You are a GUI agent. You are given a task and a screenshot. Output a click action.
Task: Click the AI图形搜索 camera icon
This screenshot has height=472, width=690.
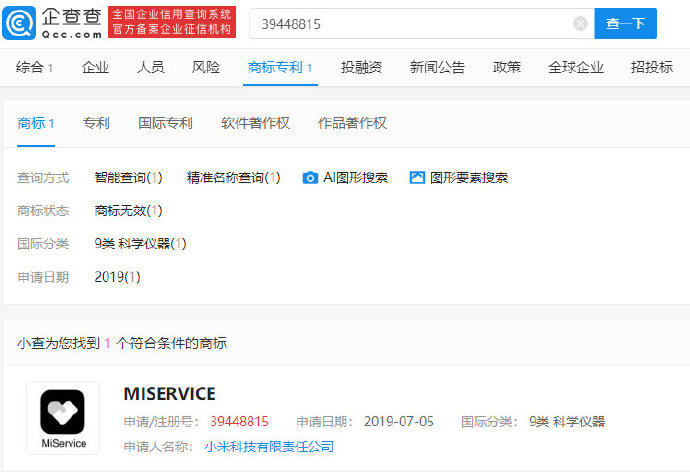[x=310, y=178]
